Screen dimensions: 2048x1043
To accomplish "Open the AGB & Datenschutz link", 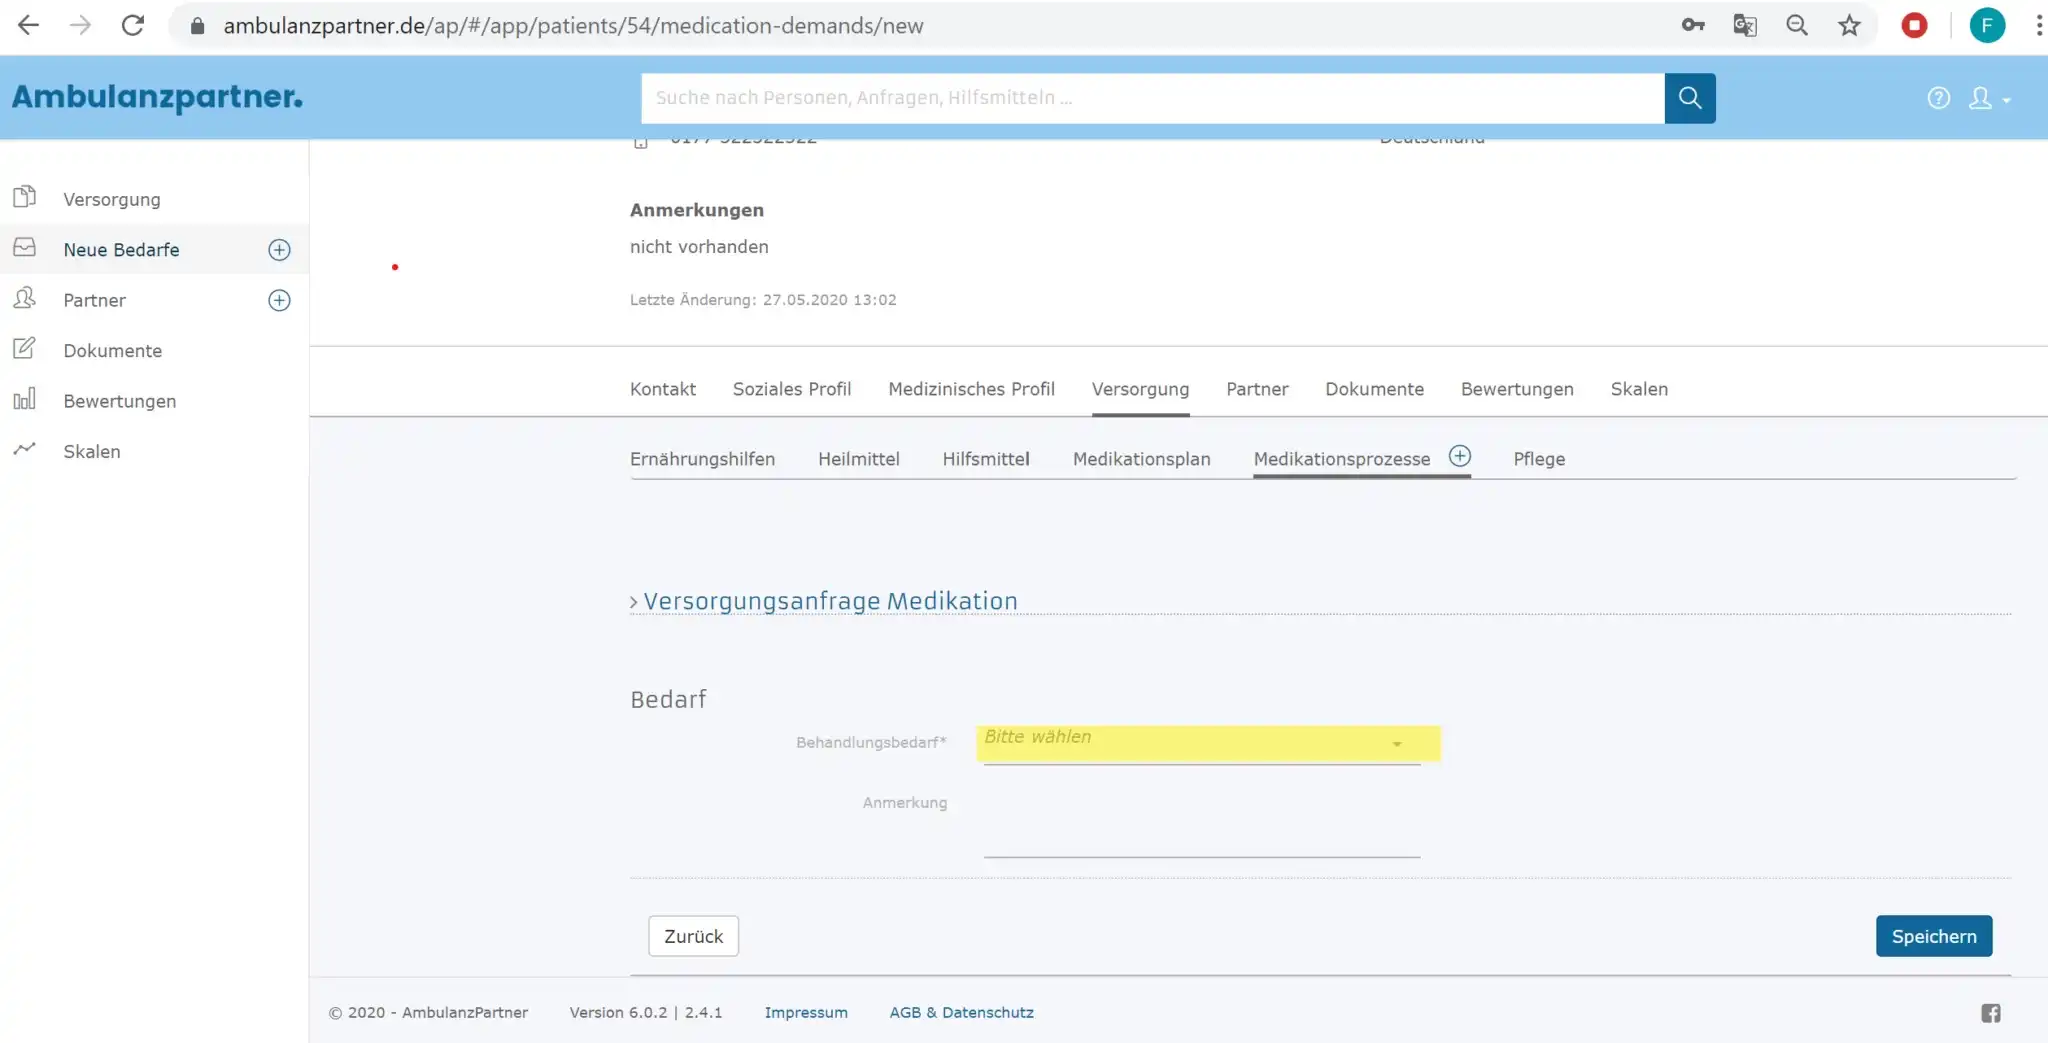I will (961, 1012).
